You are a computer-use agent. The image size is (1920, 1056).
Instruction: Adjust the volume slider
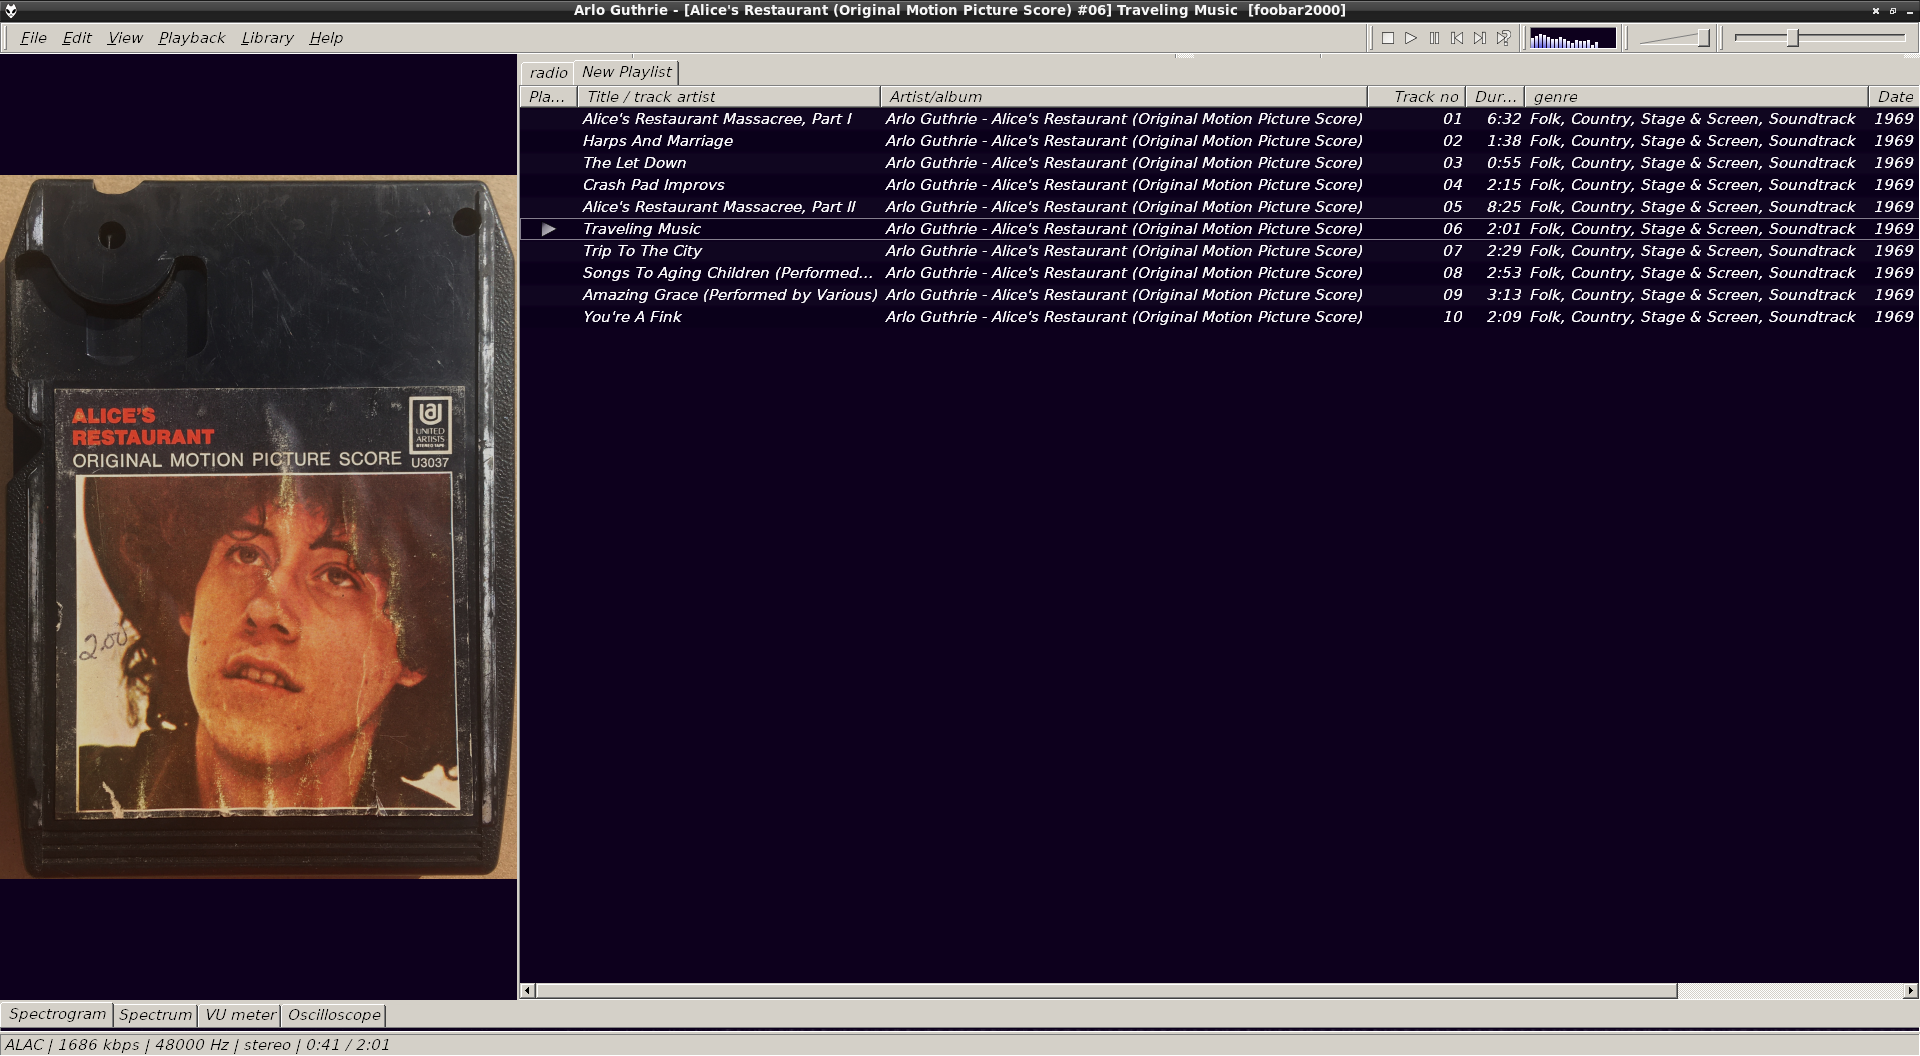[x=1675, y=38]
